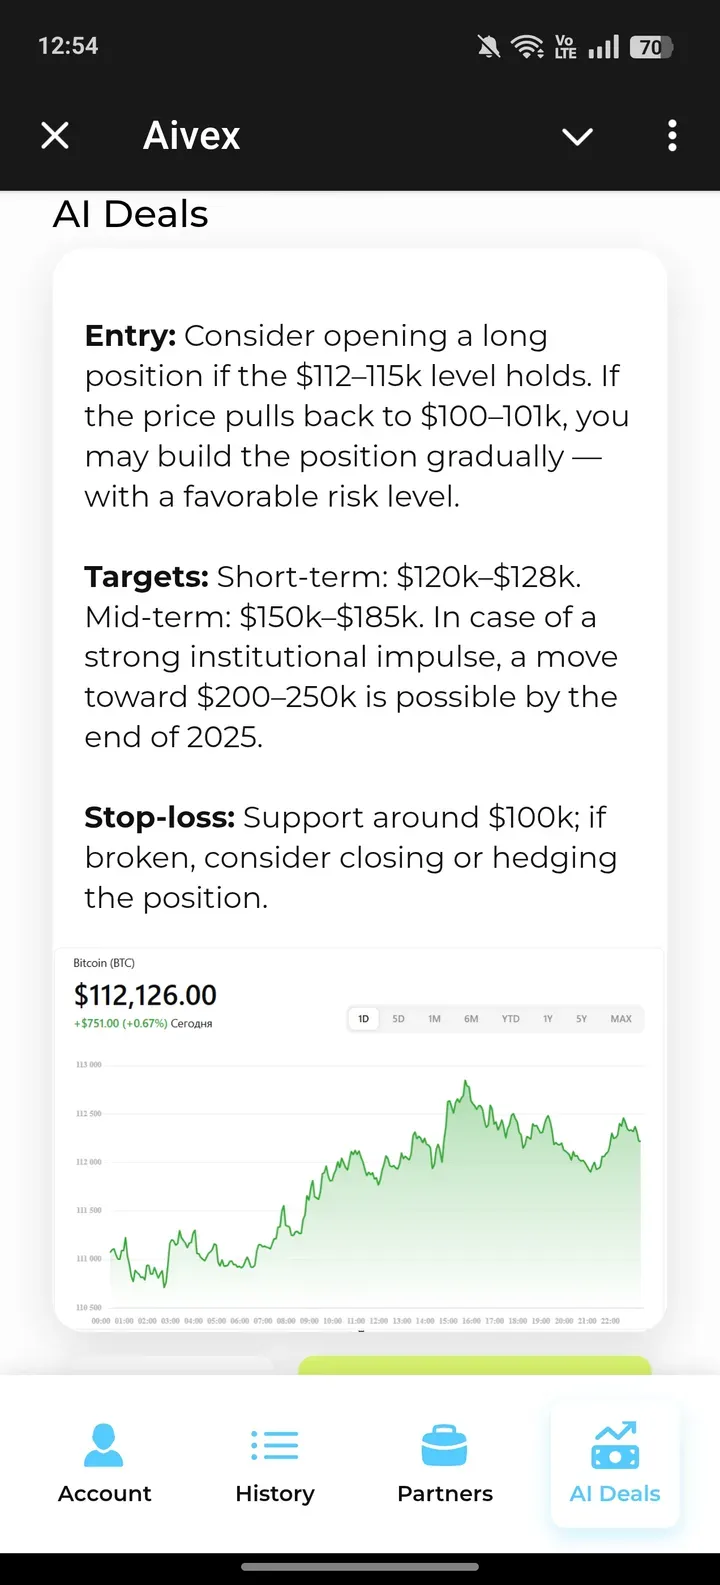The height and width of the screenshot is (1585, 720).
Task: Tap the AI Deals chart icon
Action: click(615, 1445)
